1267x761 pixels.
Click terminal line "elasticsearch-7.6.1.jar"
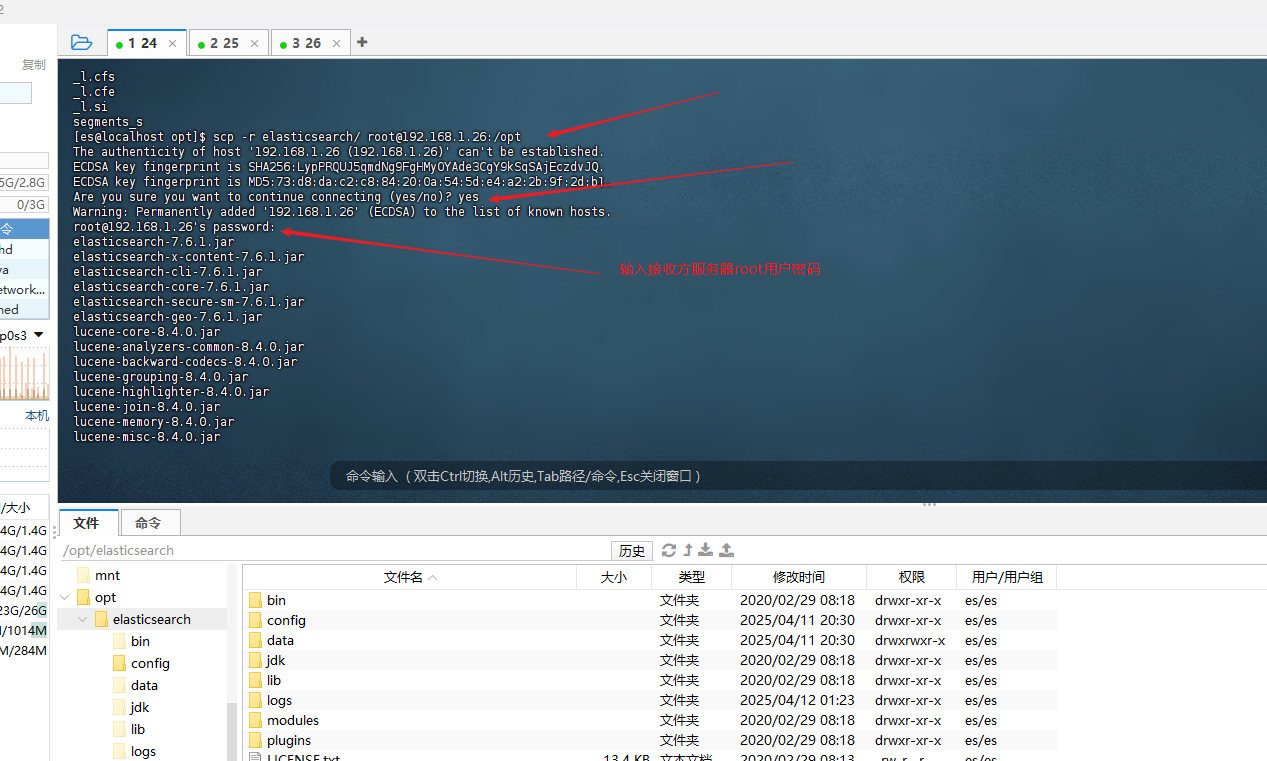pos(154,241)
